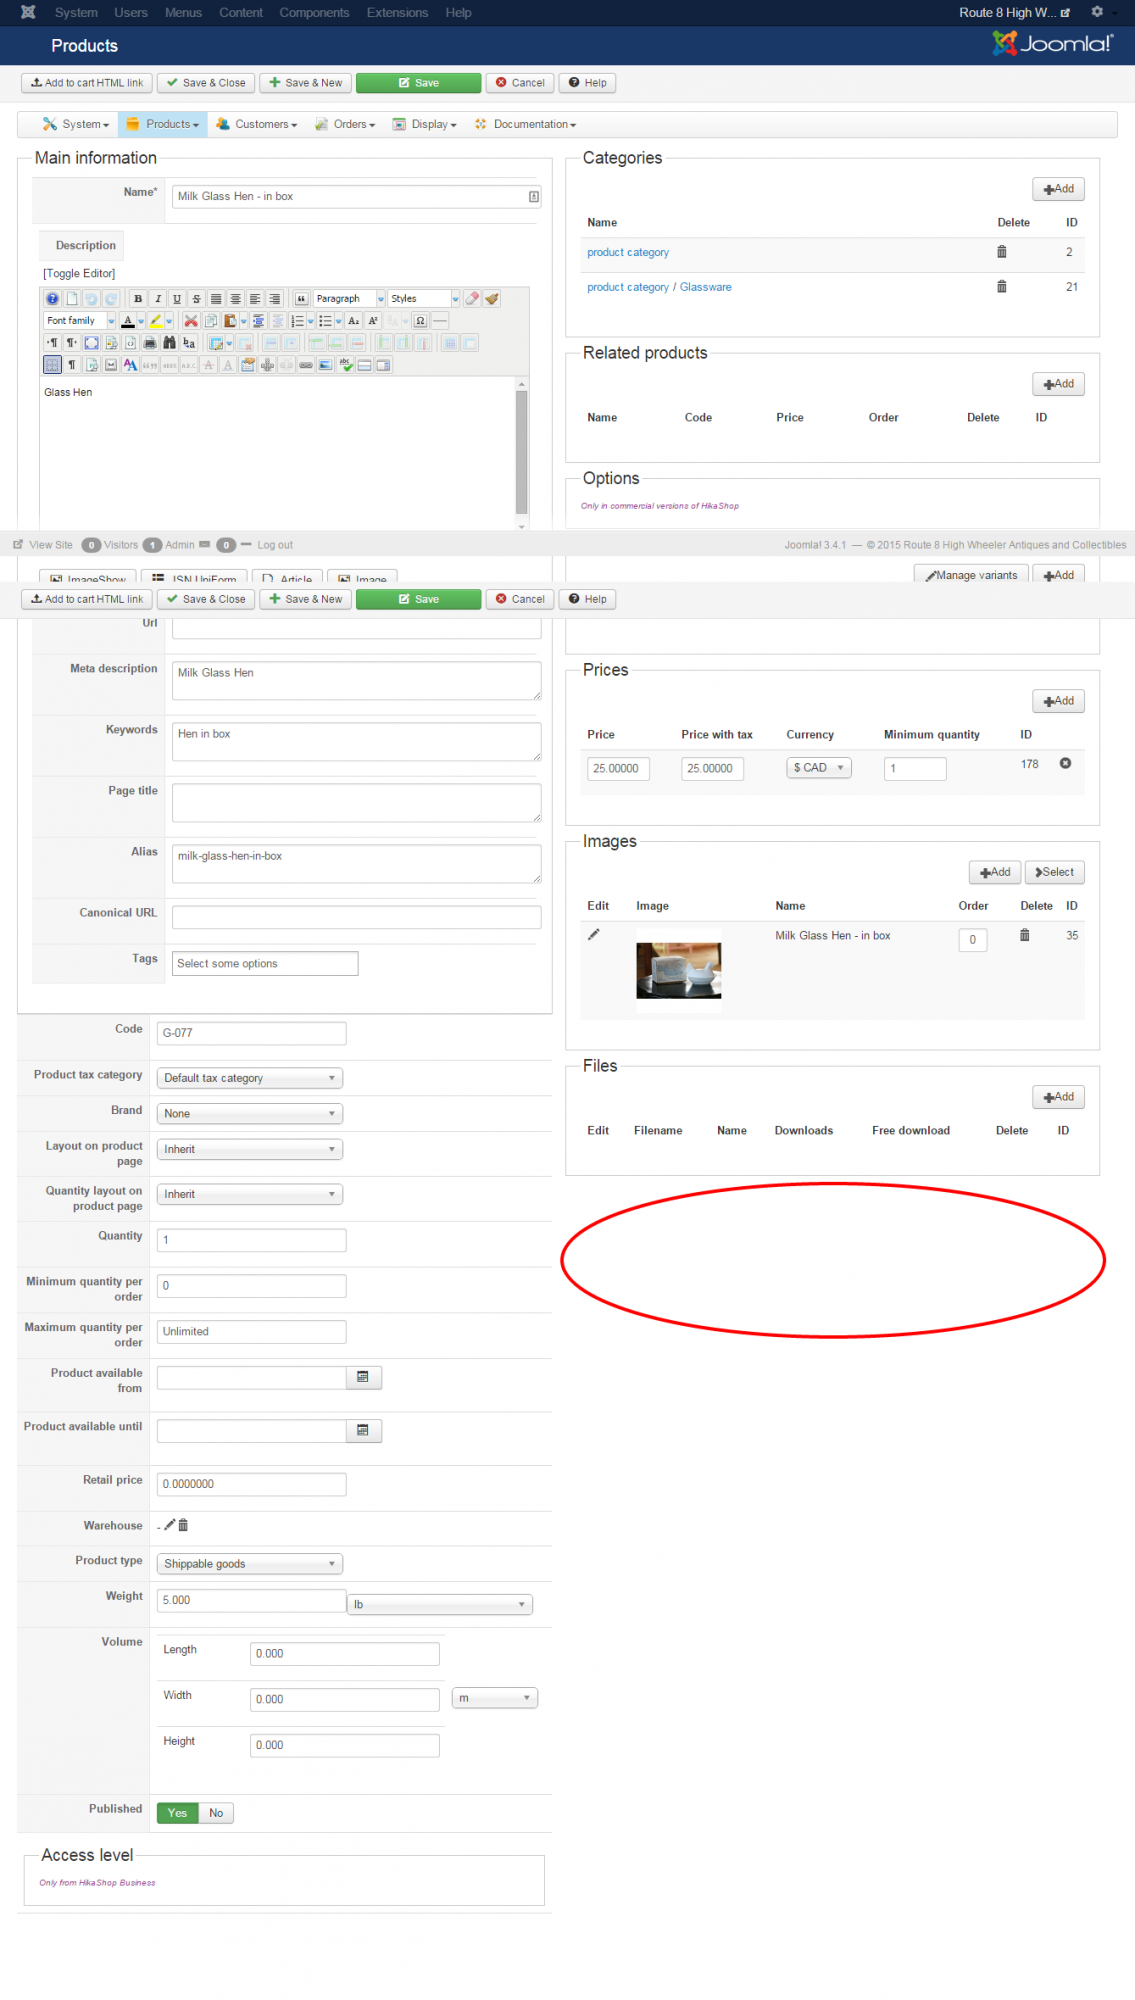This screenshot has width=1135, height=2000.
Task: Click Add button in Categories section
Action: [x=1059, y=189]
